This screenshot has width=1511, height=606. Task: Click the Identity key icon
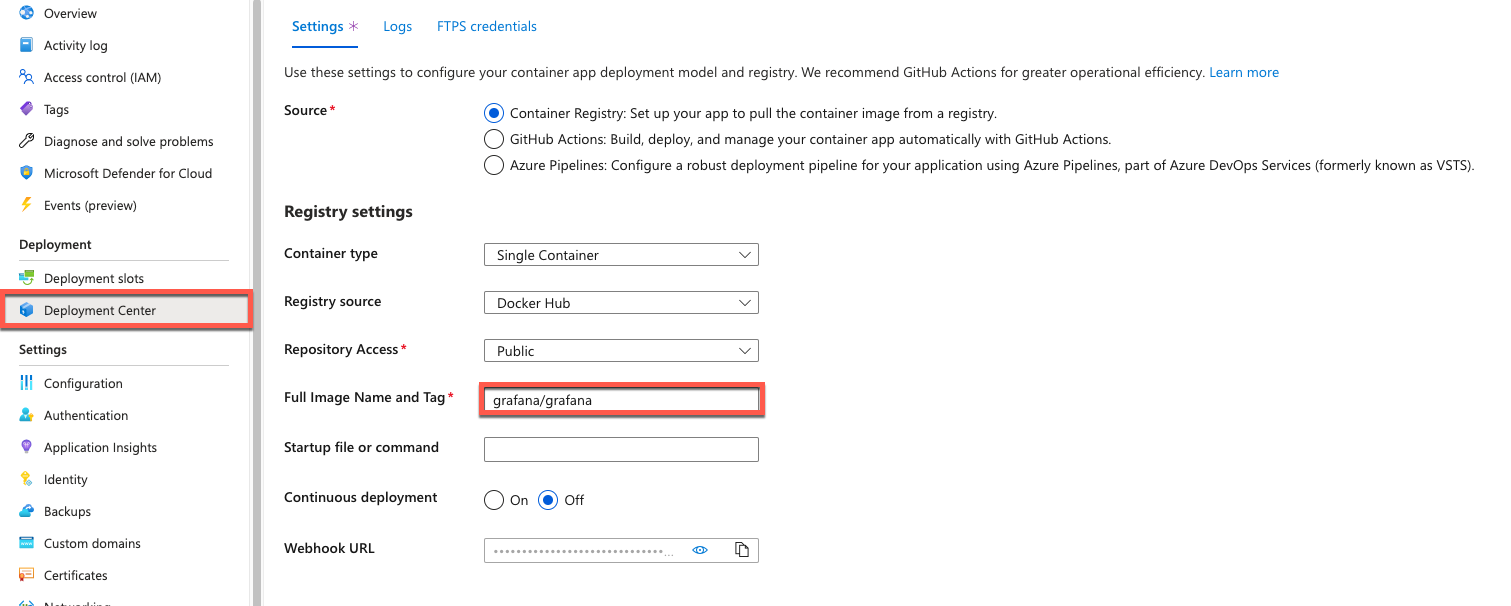click(x=27, y=479)
